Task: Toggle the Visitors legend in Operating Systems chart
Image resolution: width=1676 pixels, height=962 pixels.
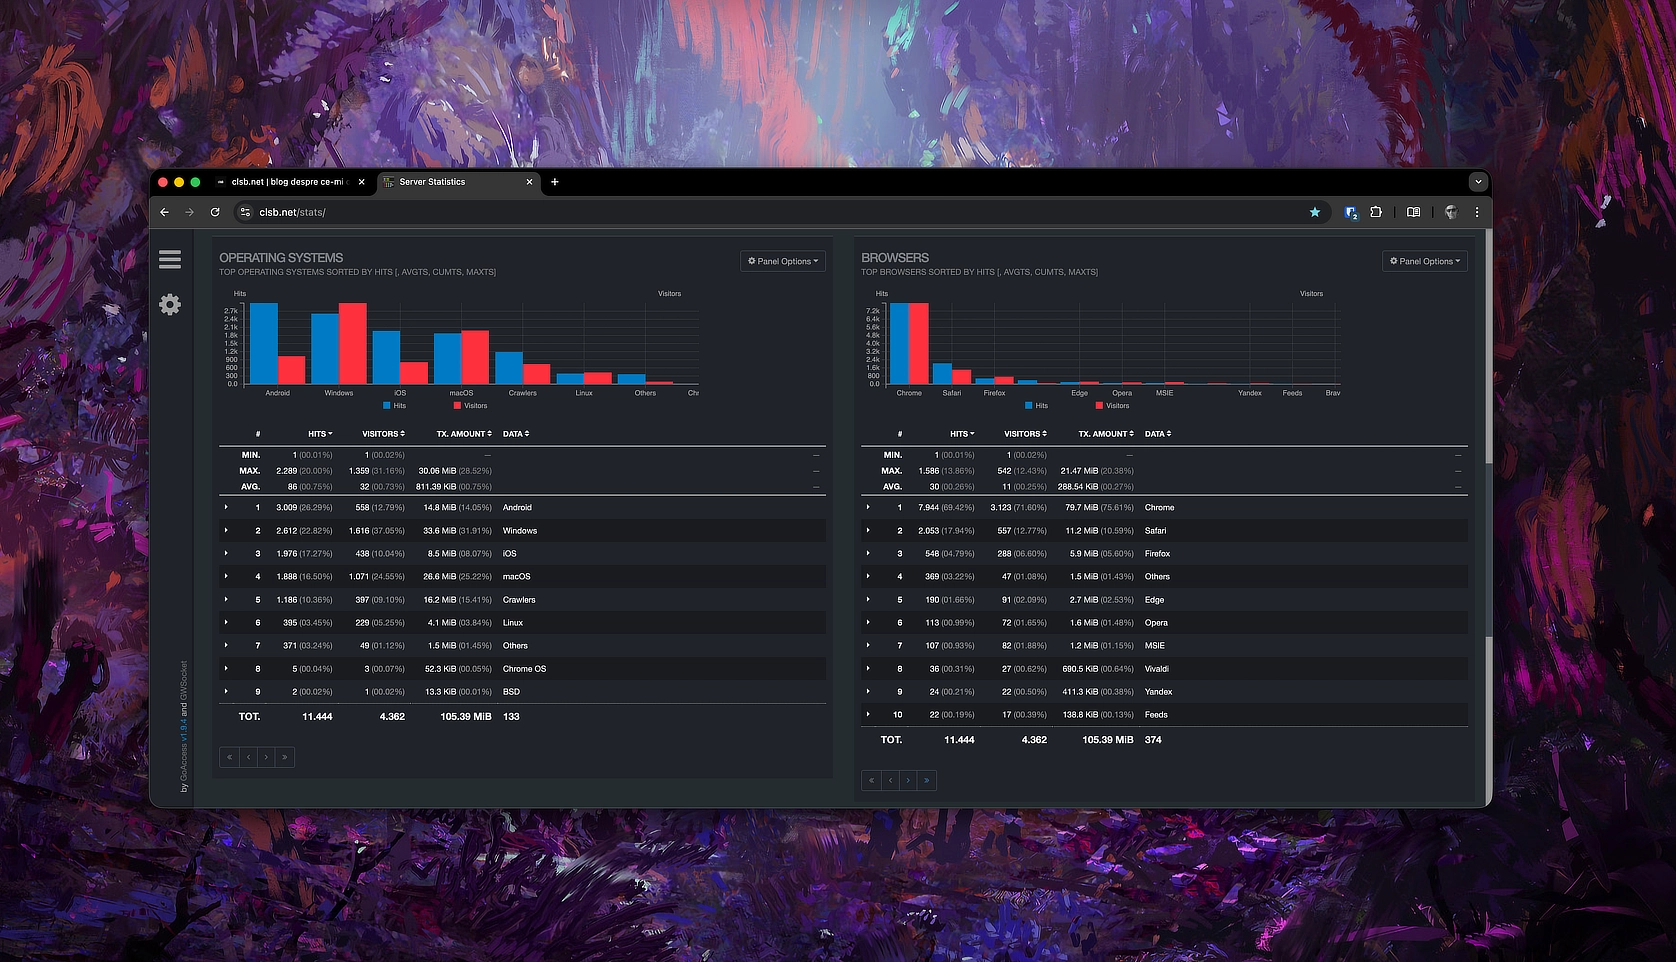Action: [x=470, y=406]
